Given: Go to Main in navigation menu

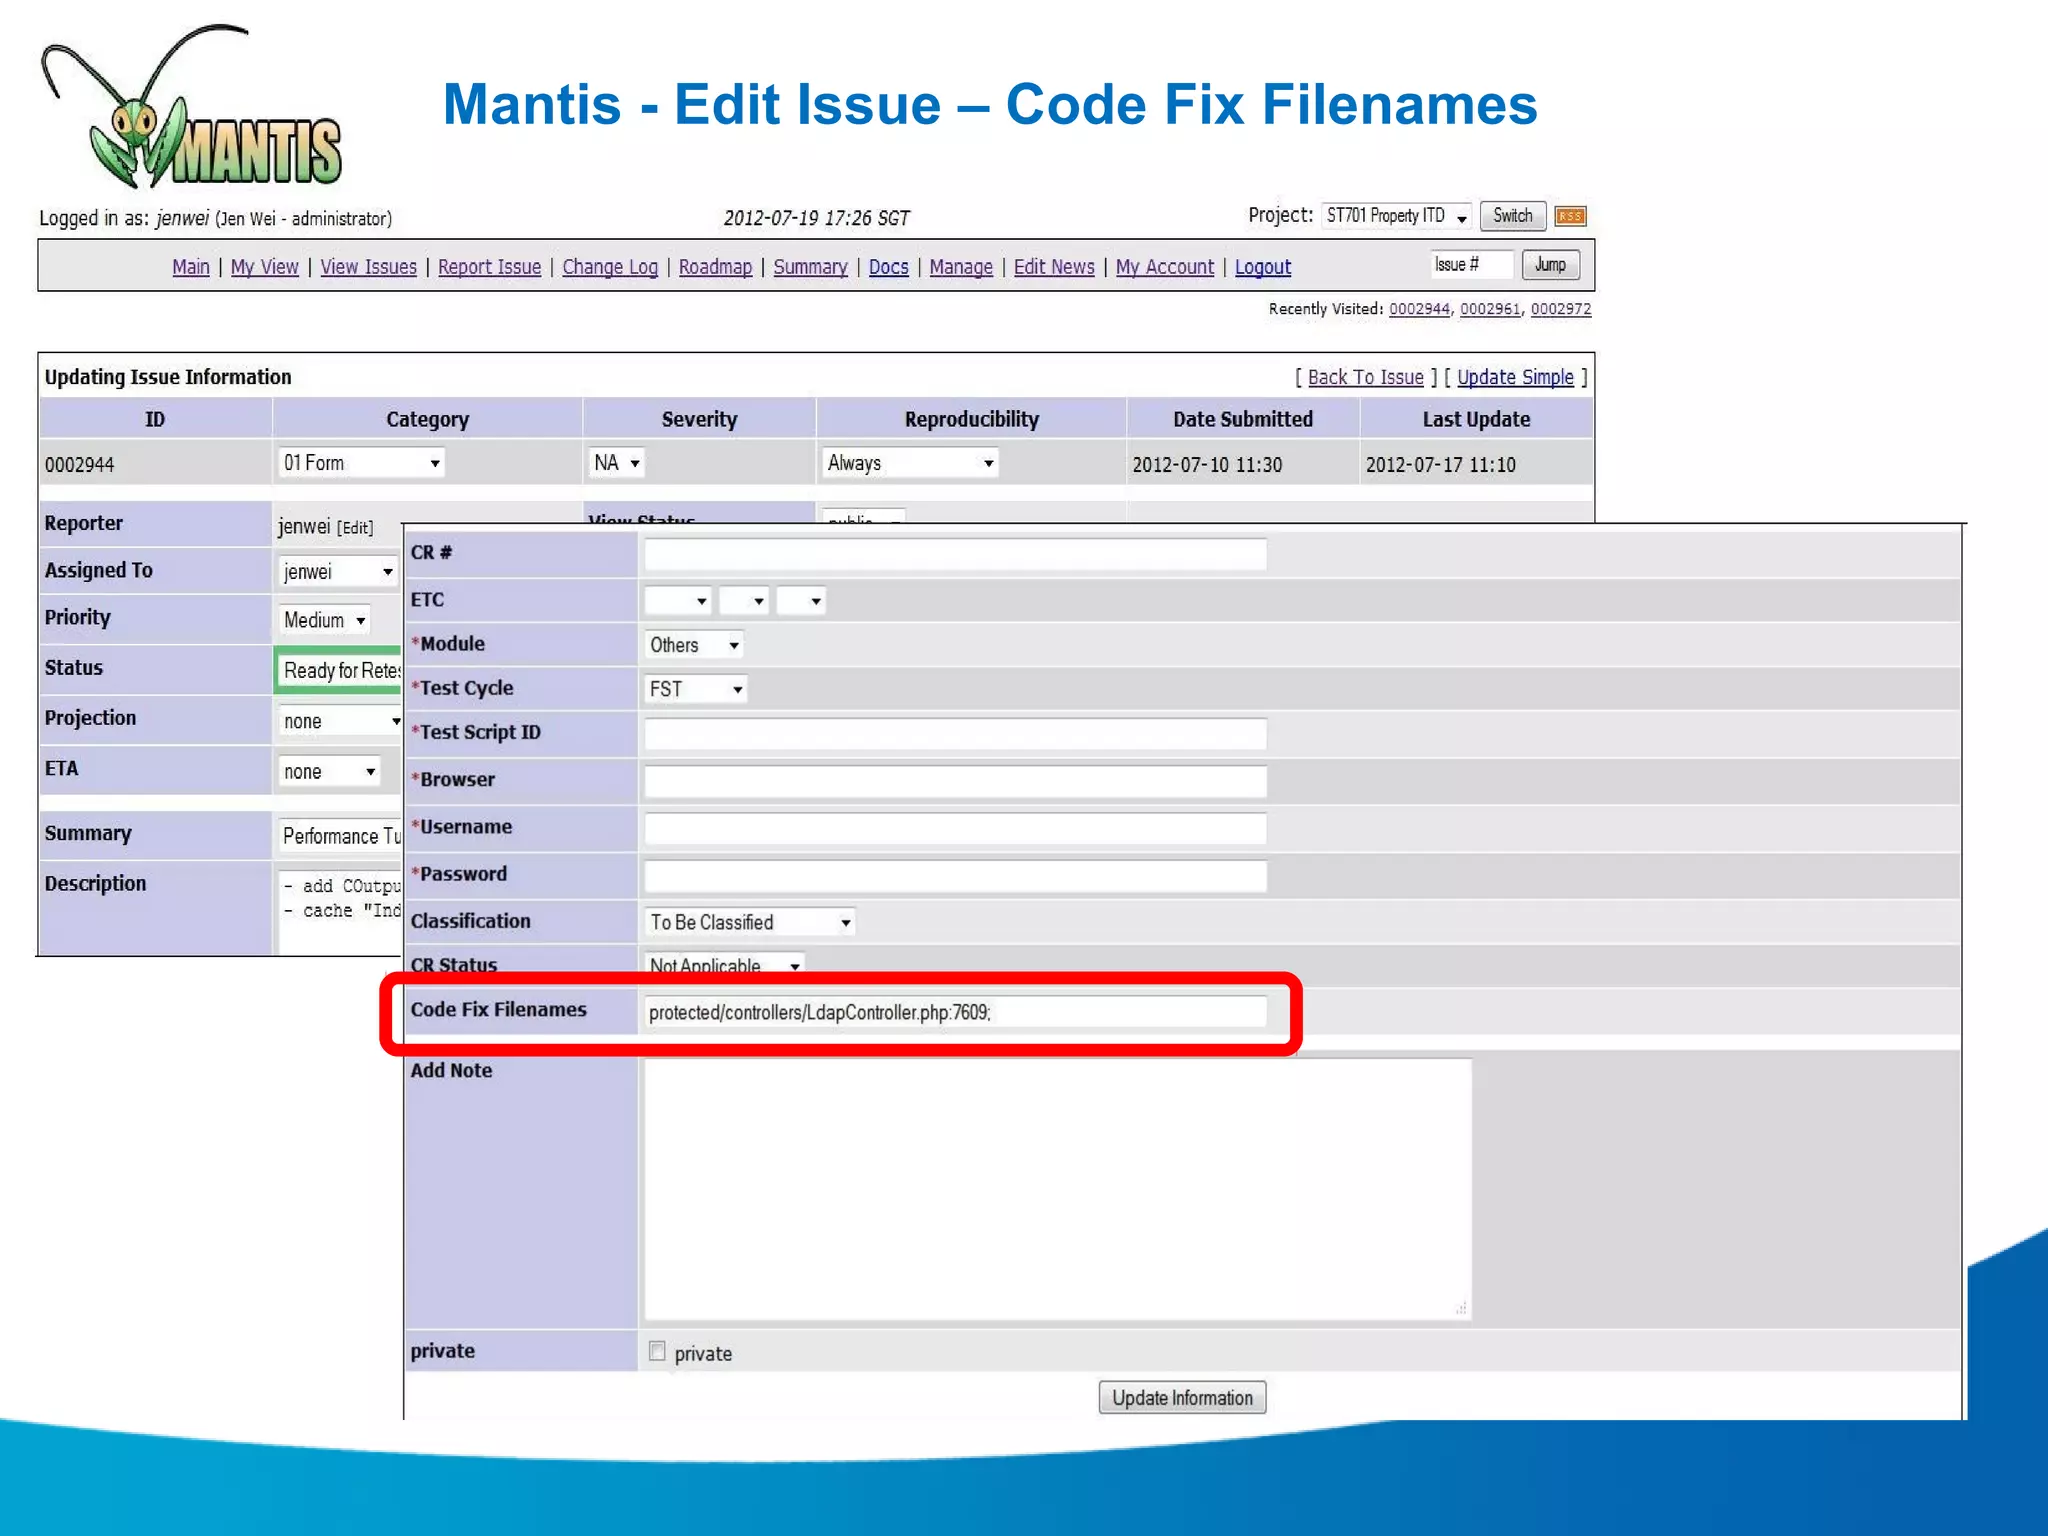Looking at the screenshot, I should (x=191, y=267).
